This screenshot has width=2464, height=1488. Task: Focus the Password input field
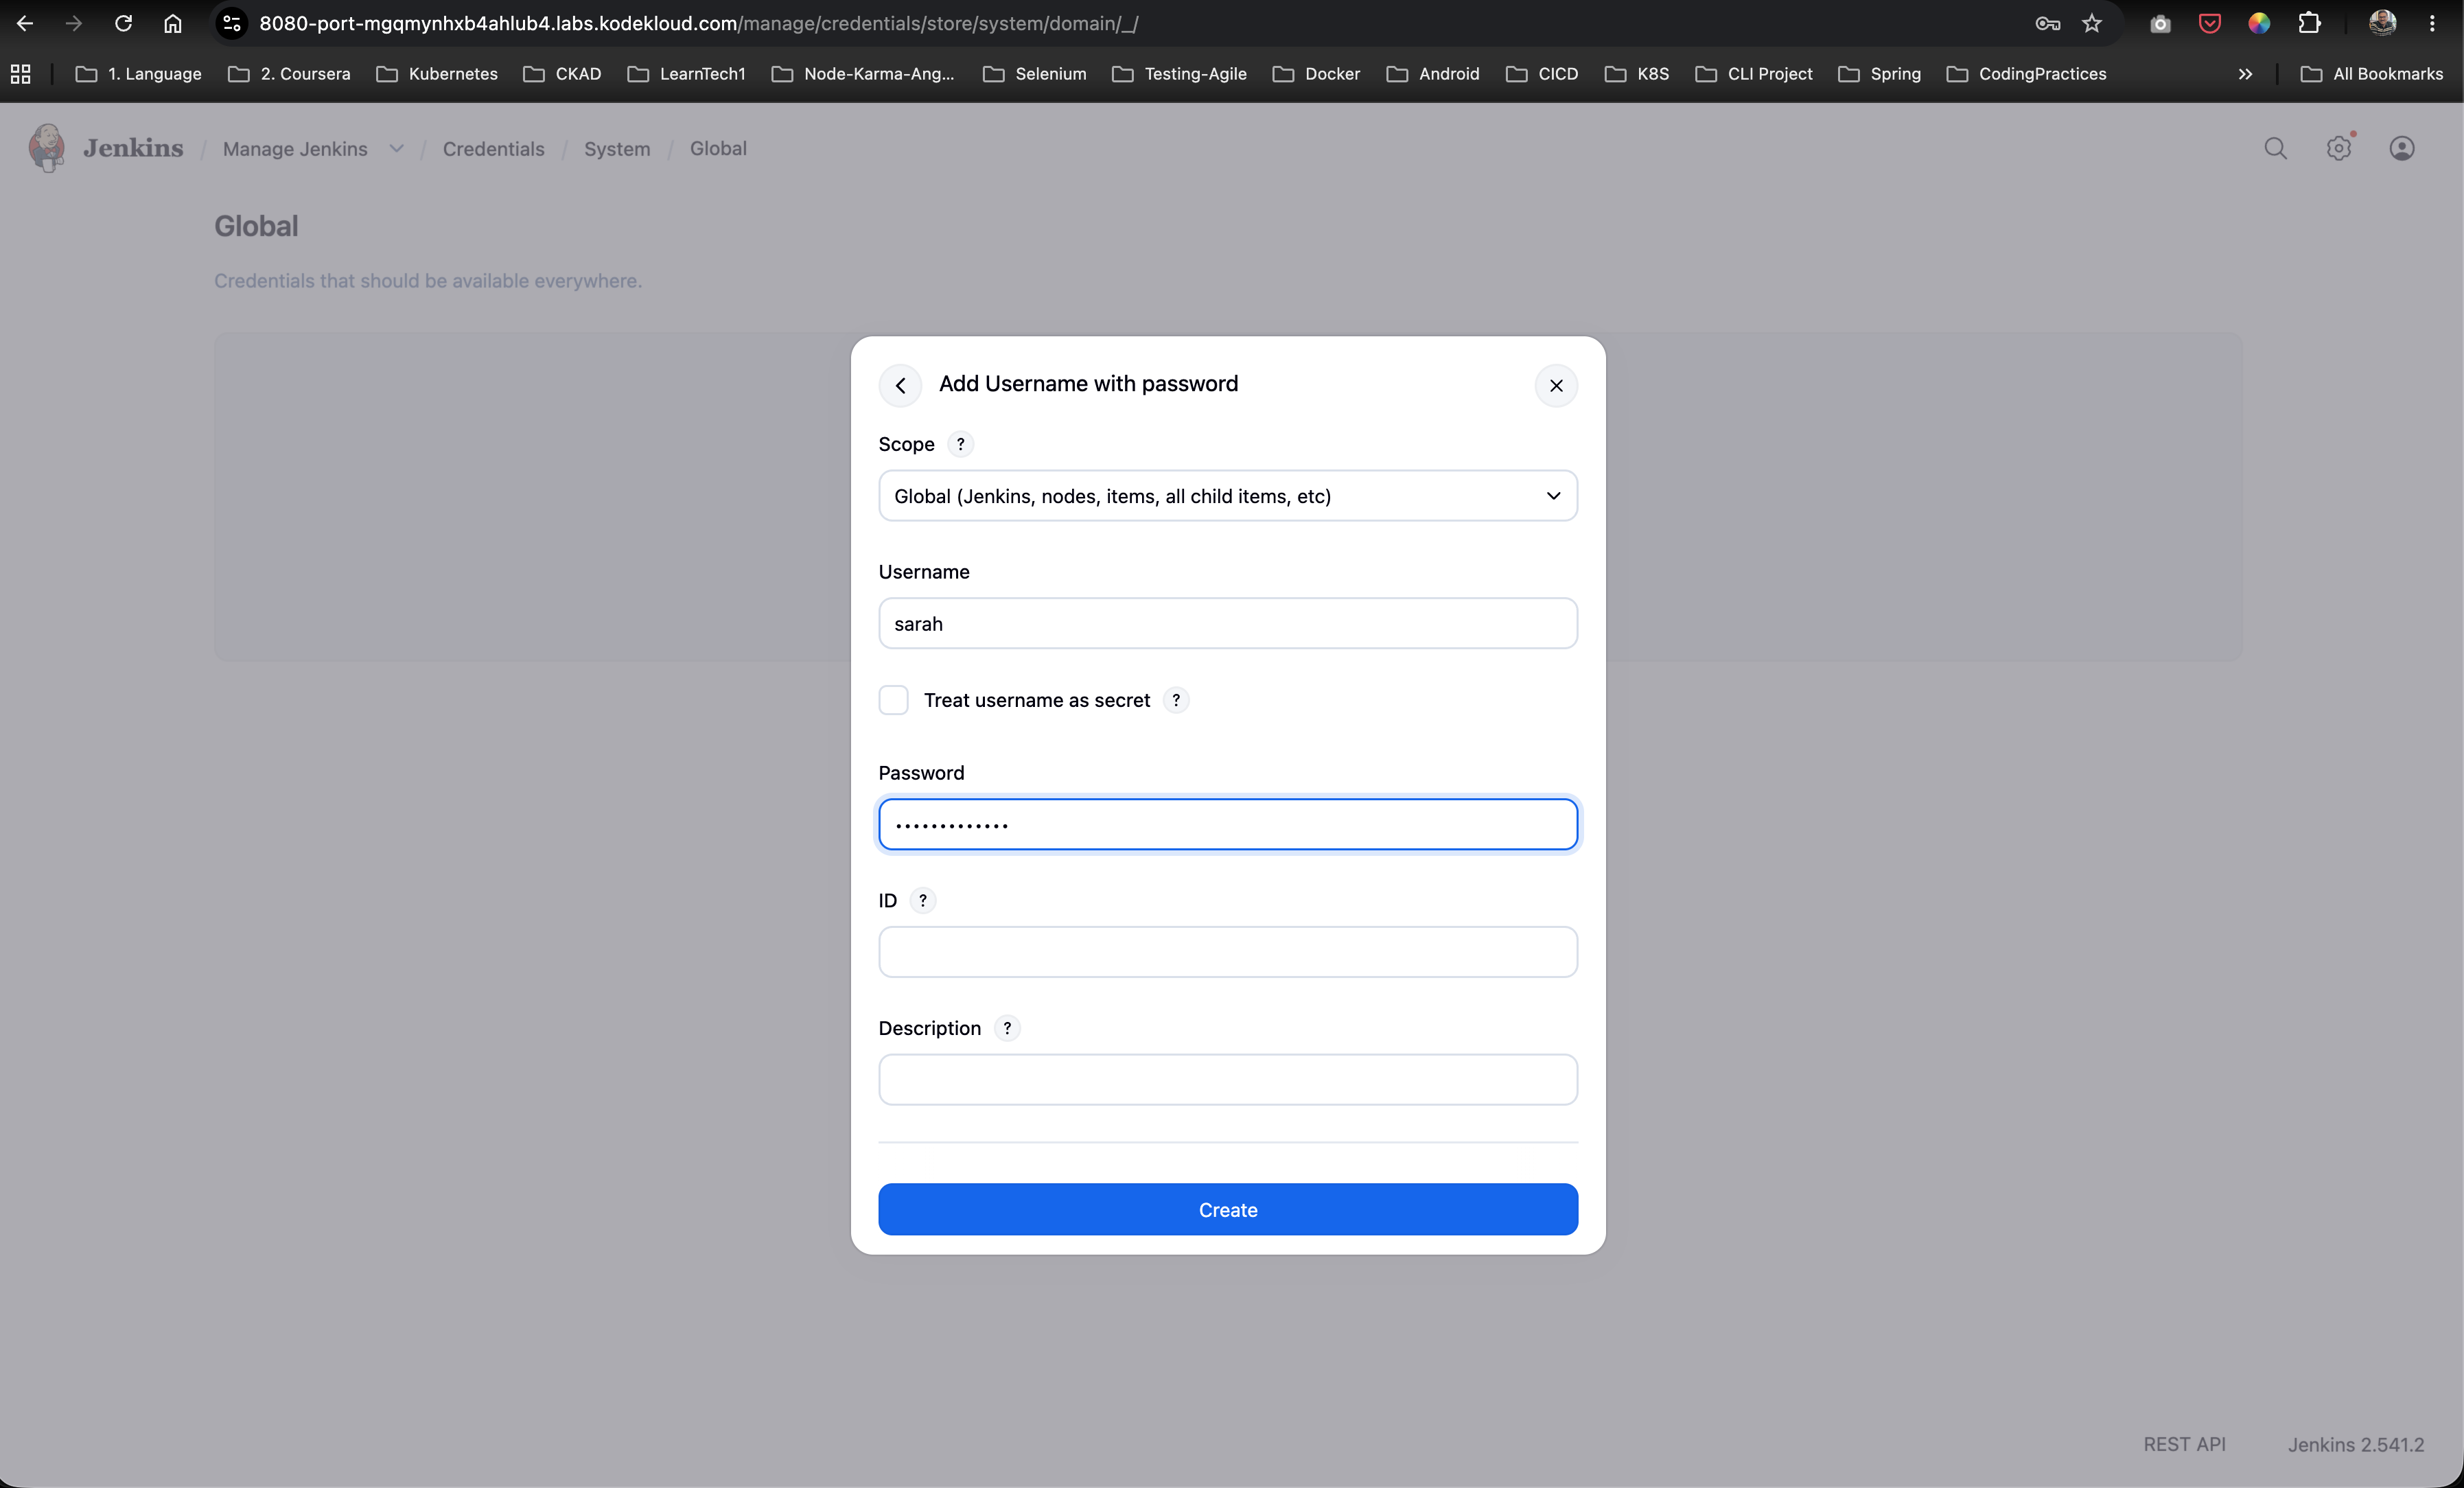[1228, 825]
